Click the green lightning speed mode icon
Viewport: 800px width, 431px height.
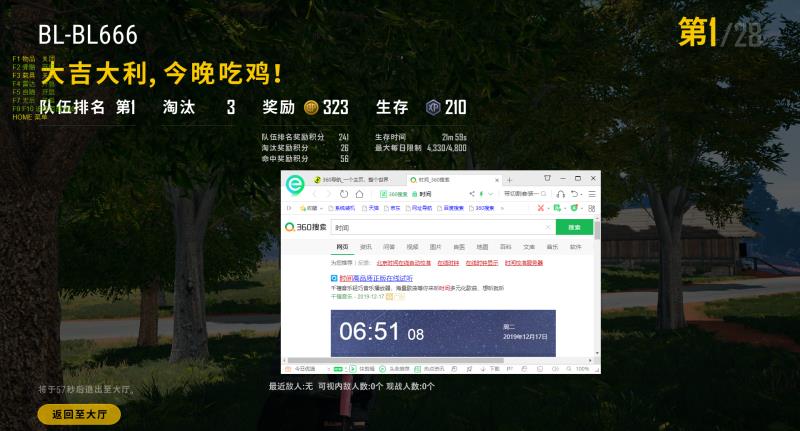481,194
